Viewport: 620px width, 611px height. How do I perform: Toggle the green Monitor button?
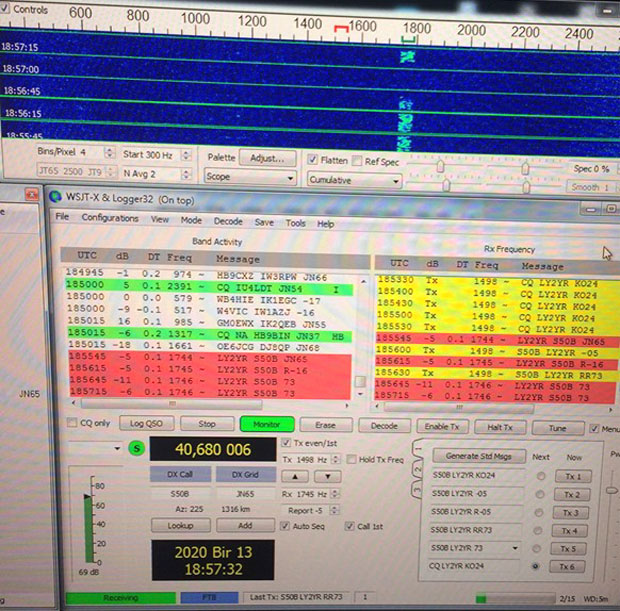[x=267, y=424]
